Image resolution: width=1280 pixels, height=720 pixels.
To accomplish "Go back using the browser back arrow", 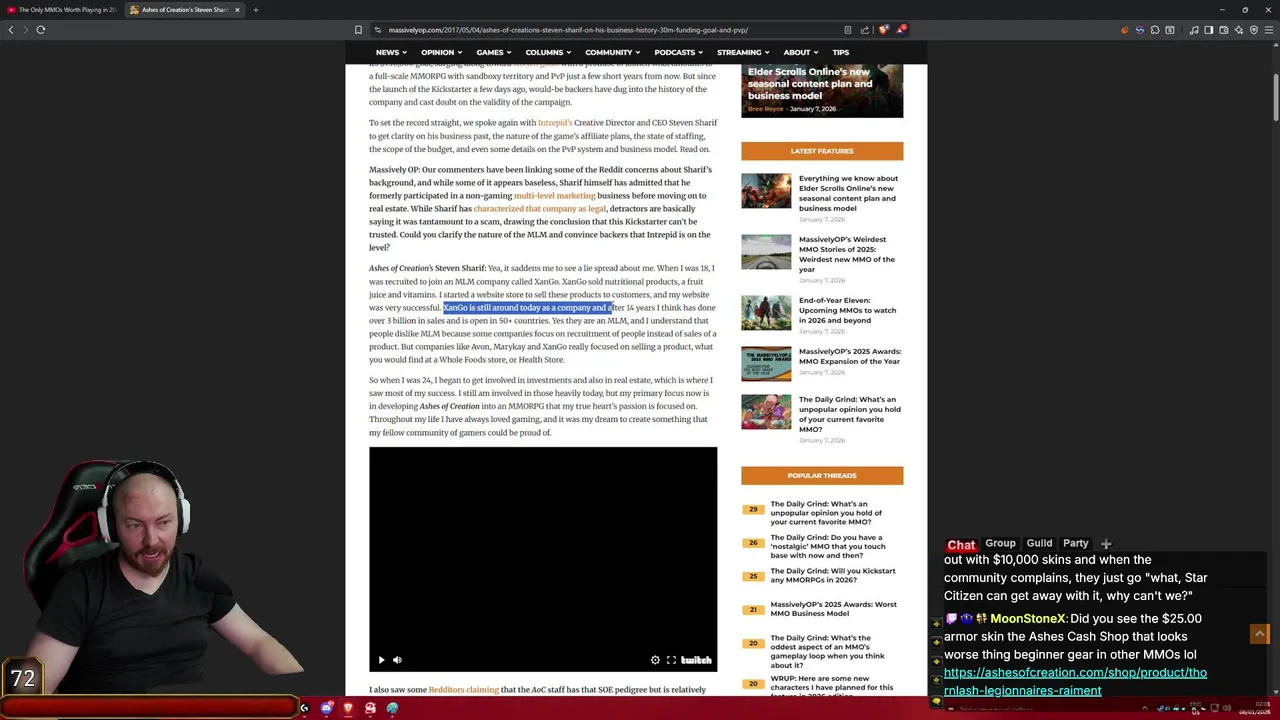I will 11,30.
